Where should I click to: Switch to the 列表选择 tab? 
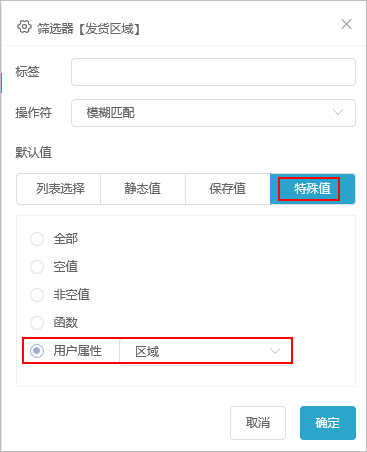(x=59, y=189)
